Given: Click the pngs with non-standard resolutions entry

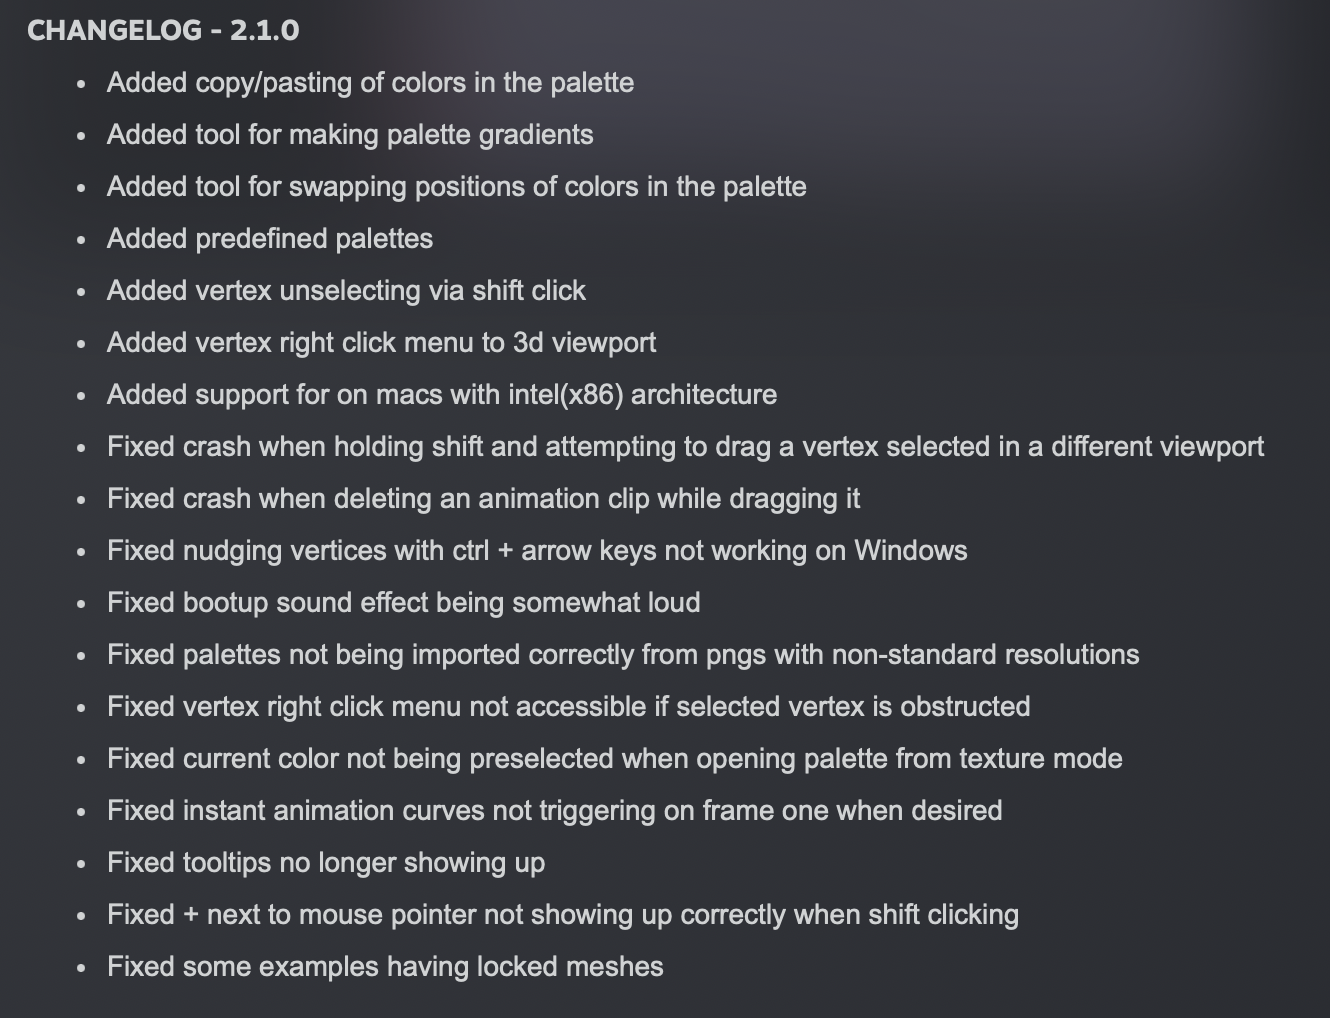Looking at the screenshot, I should tap(623, 654).
